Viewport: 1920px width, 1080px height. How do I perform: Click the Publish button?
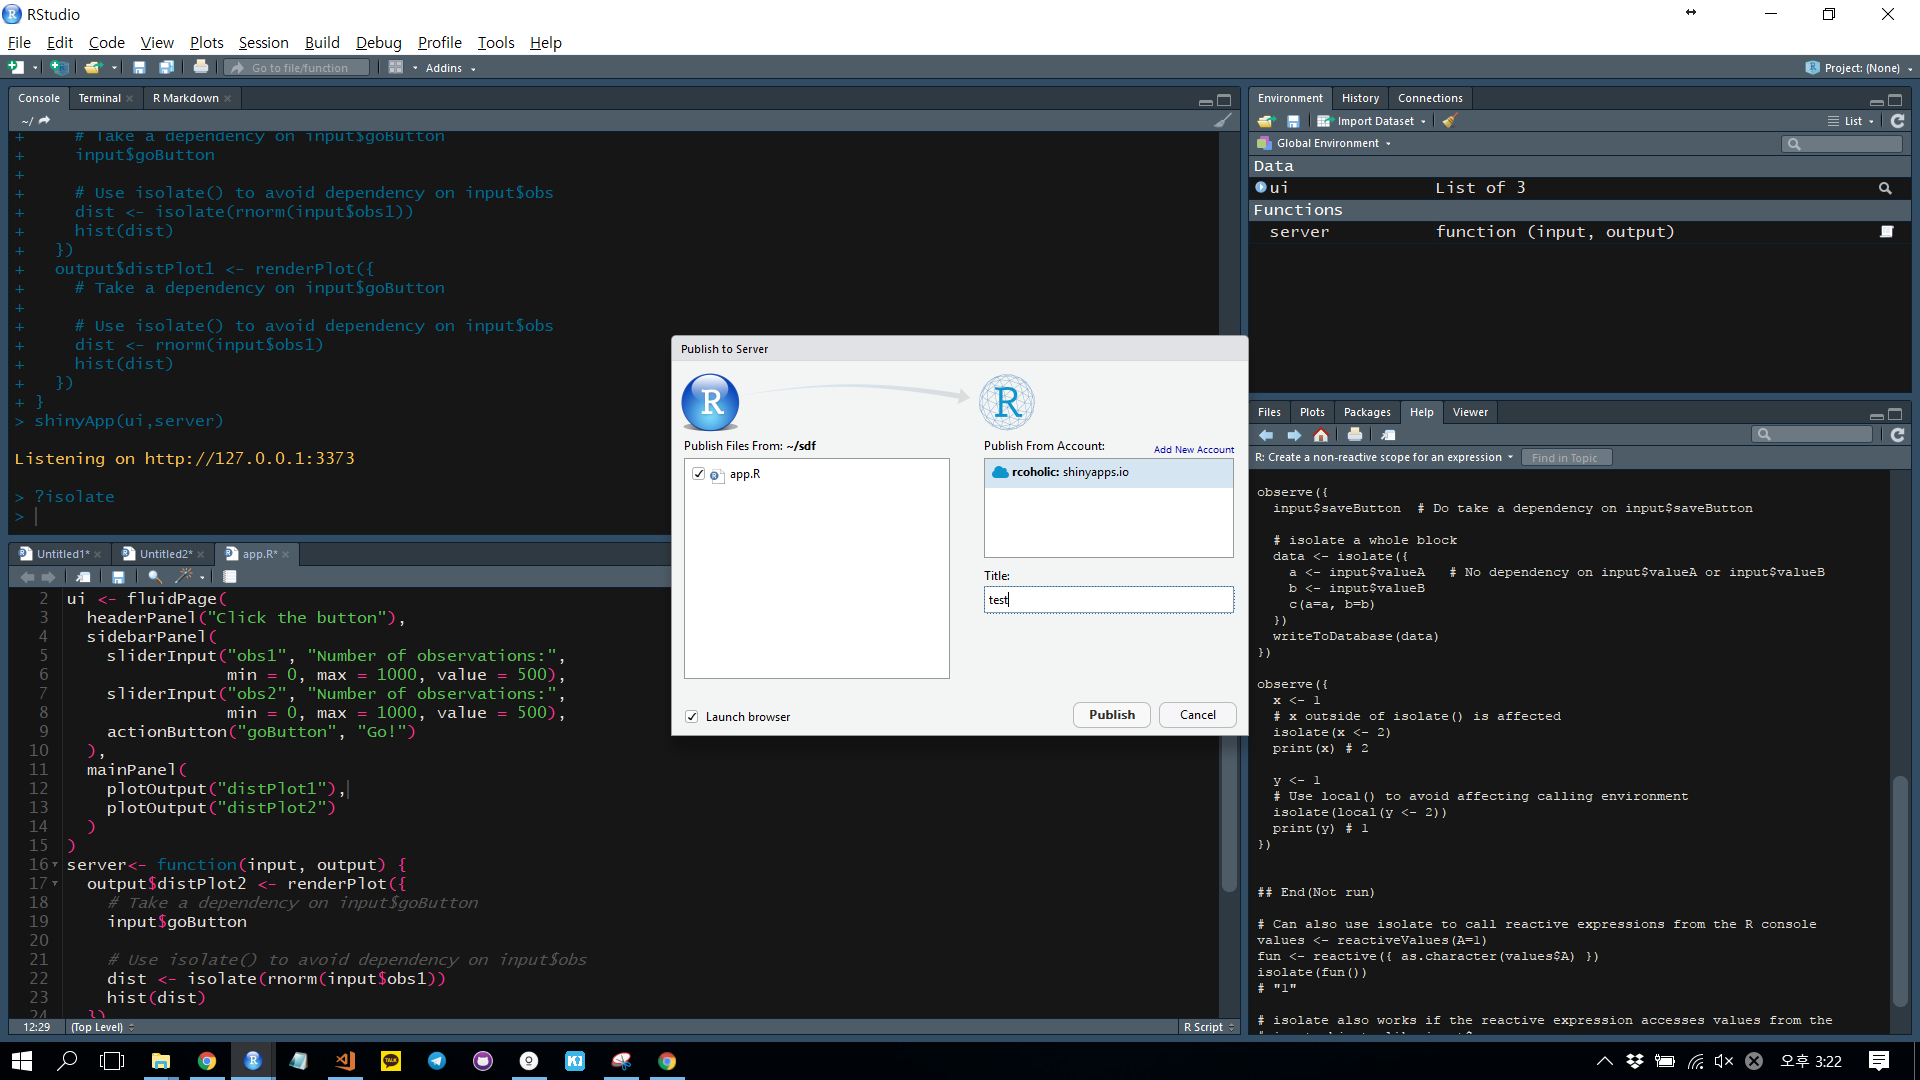pyautogui.click(x=1111, y=715)
